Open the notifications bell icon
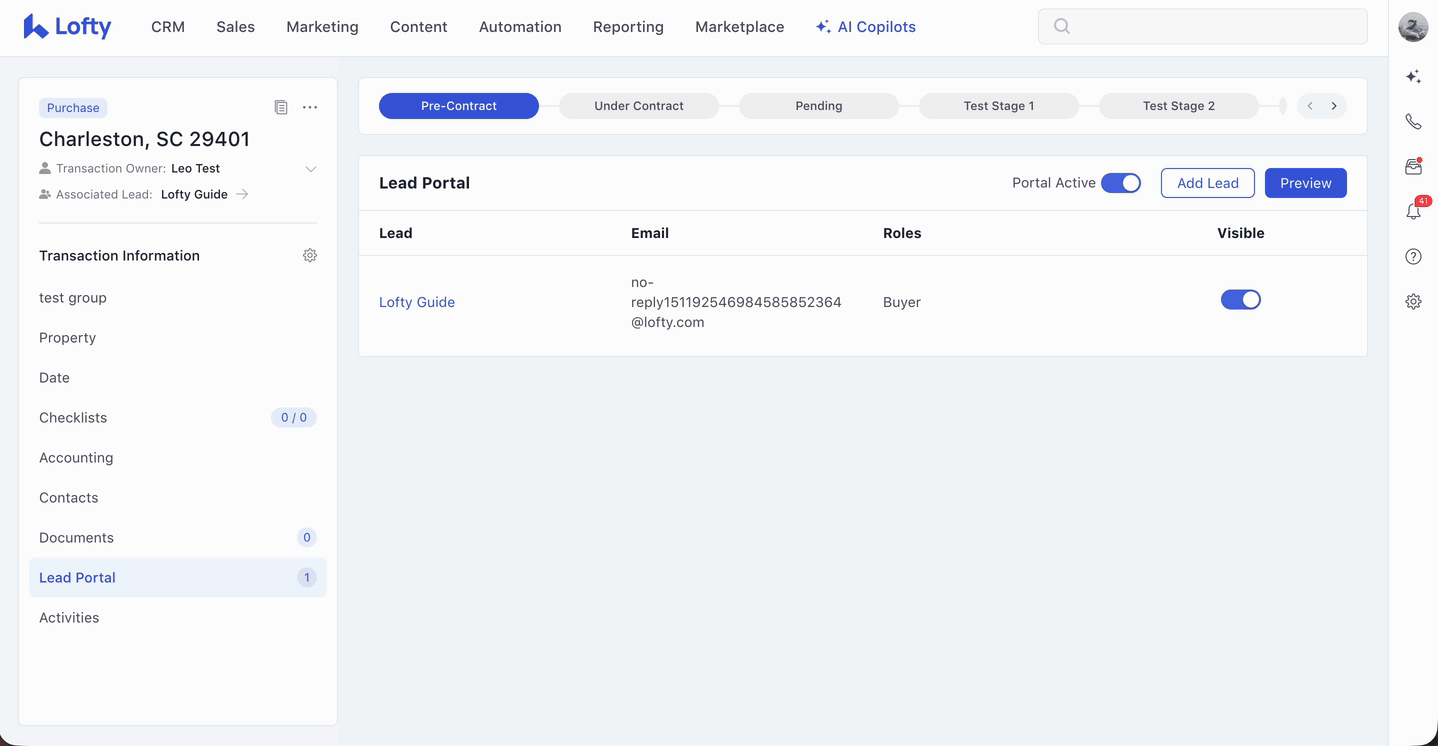 [x=1413, y=211]
